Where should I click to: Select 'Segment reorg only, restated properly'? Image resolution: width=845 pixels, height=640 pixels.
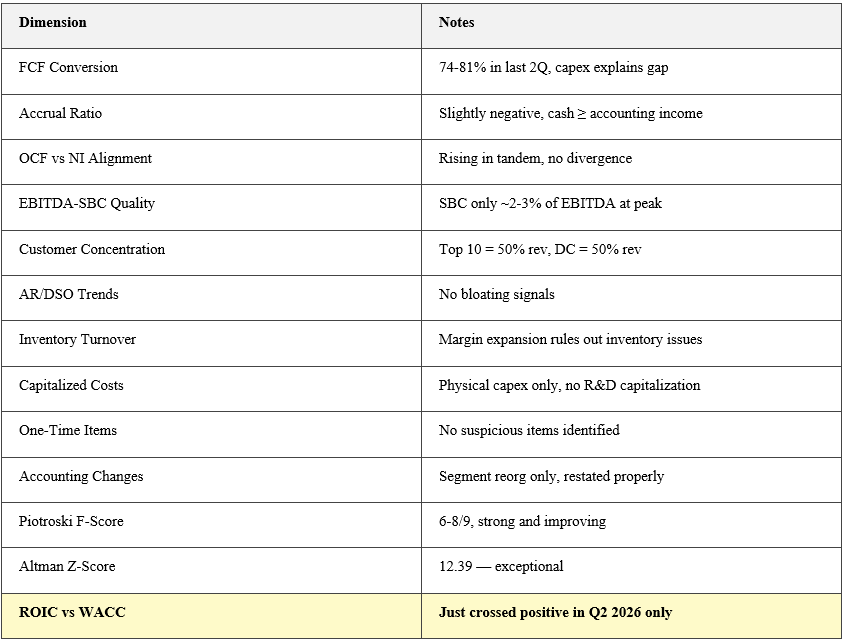pyautogui.click(x=551, y=476)
